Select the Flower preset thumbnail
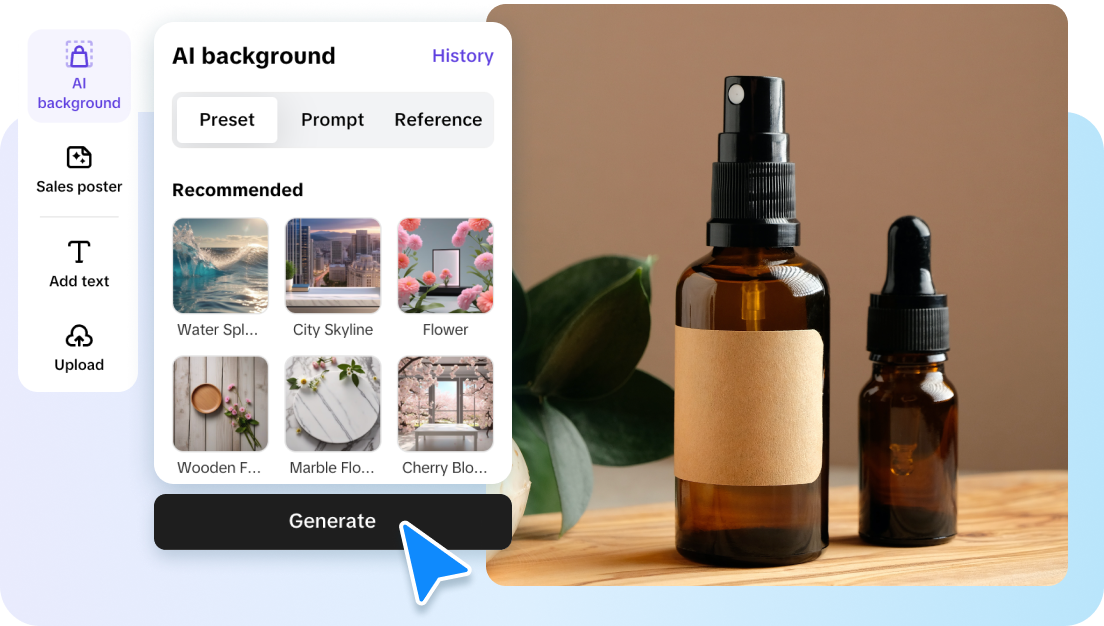The image size is (1104, 626). (445, 266)
